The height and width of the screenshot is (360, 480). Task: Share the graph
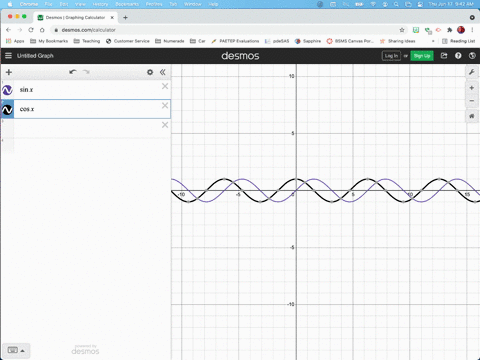pos(444,56)
